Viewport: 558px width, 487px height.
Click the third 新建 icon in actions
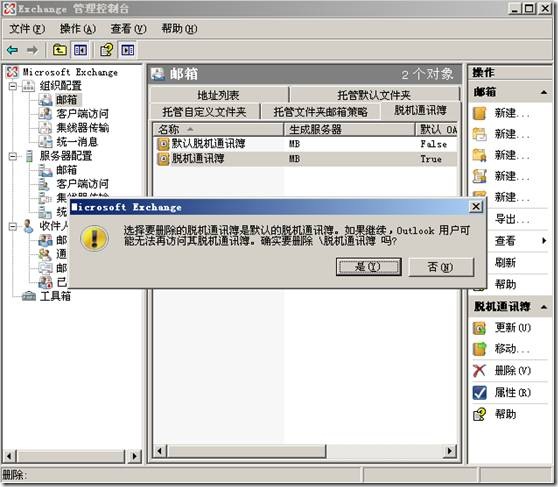pyautogui.click(x=479, y=156)
